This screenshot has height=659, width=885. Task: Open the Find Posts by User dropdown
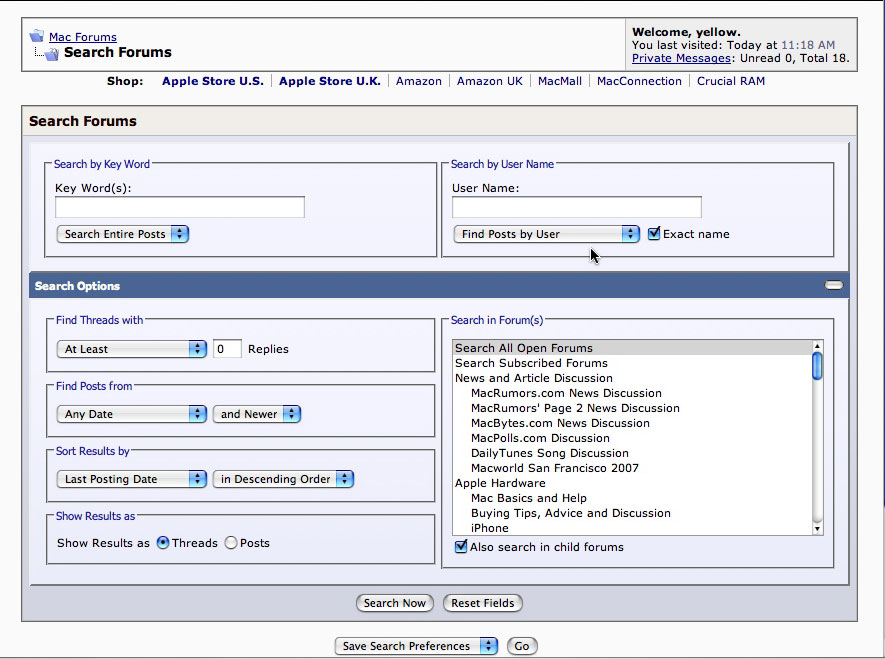pyautogui.click(x=546, y=234)
